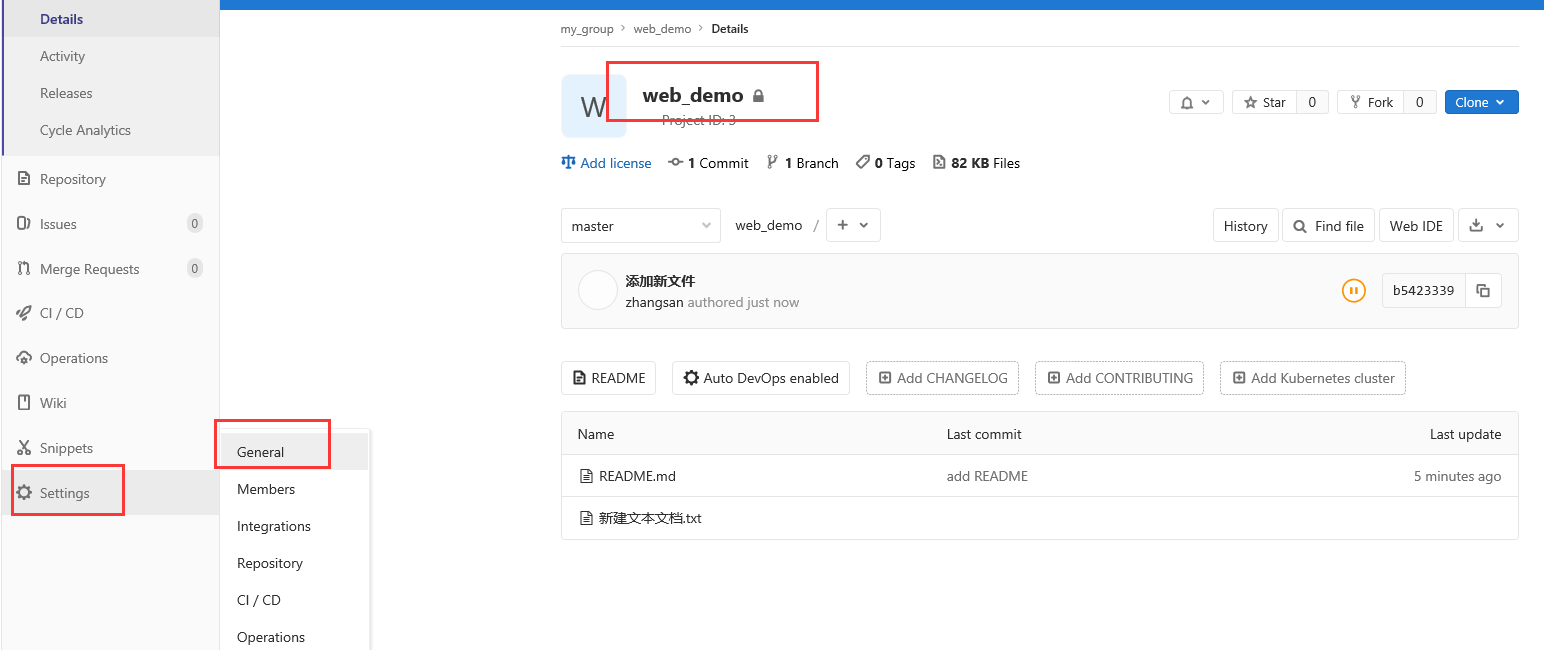
Task: Select Activity in the project submenu
Action: click(x=112, y=56)
